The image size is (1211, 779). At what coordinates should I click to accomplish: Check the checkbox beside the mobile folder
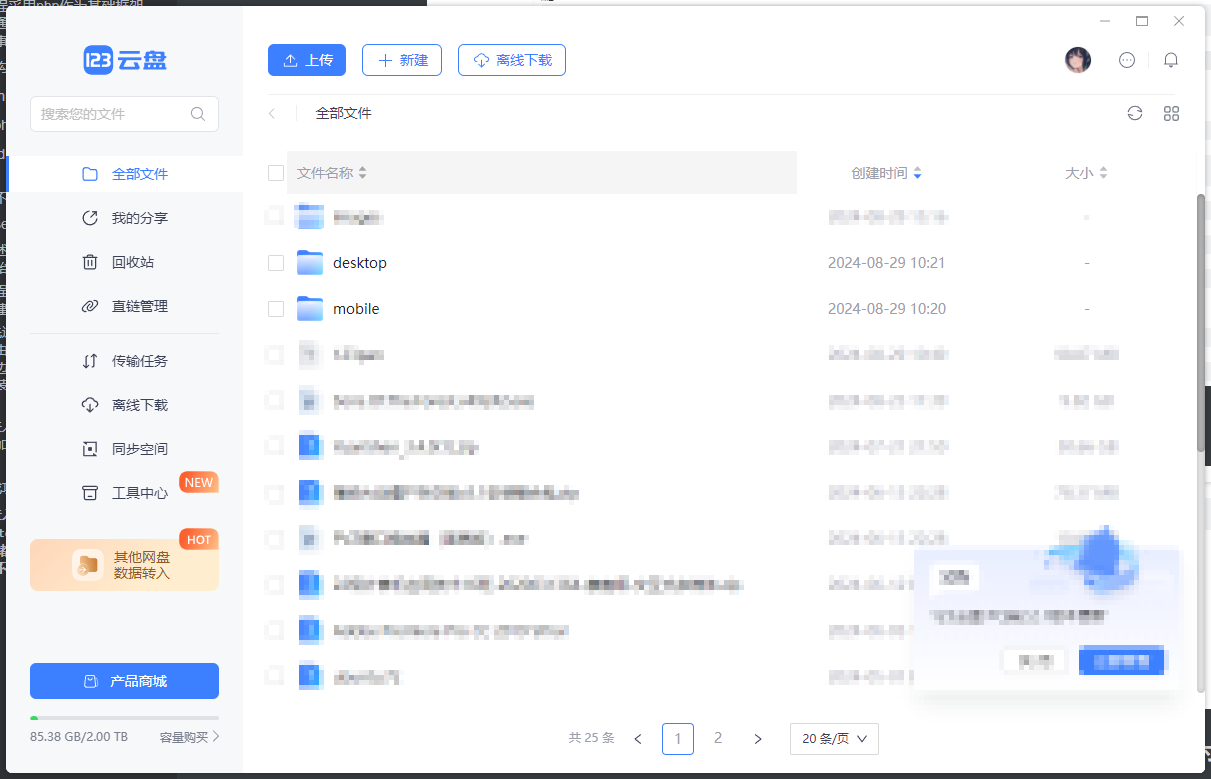click(275, 308)
